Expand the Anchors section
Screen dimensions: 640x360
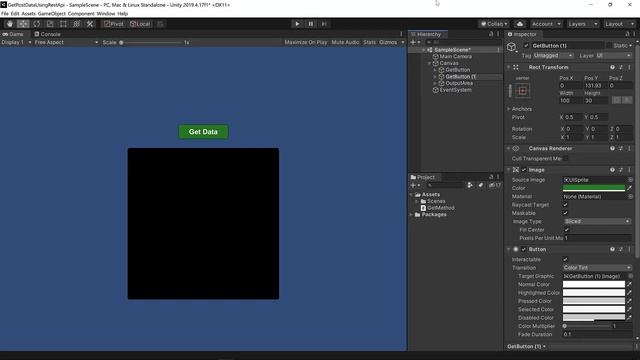pos(509,109)
